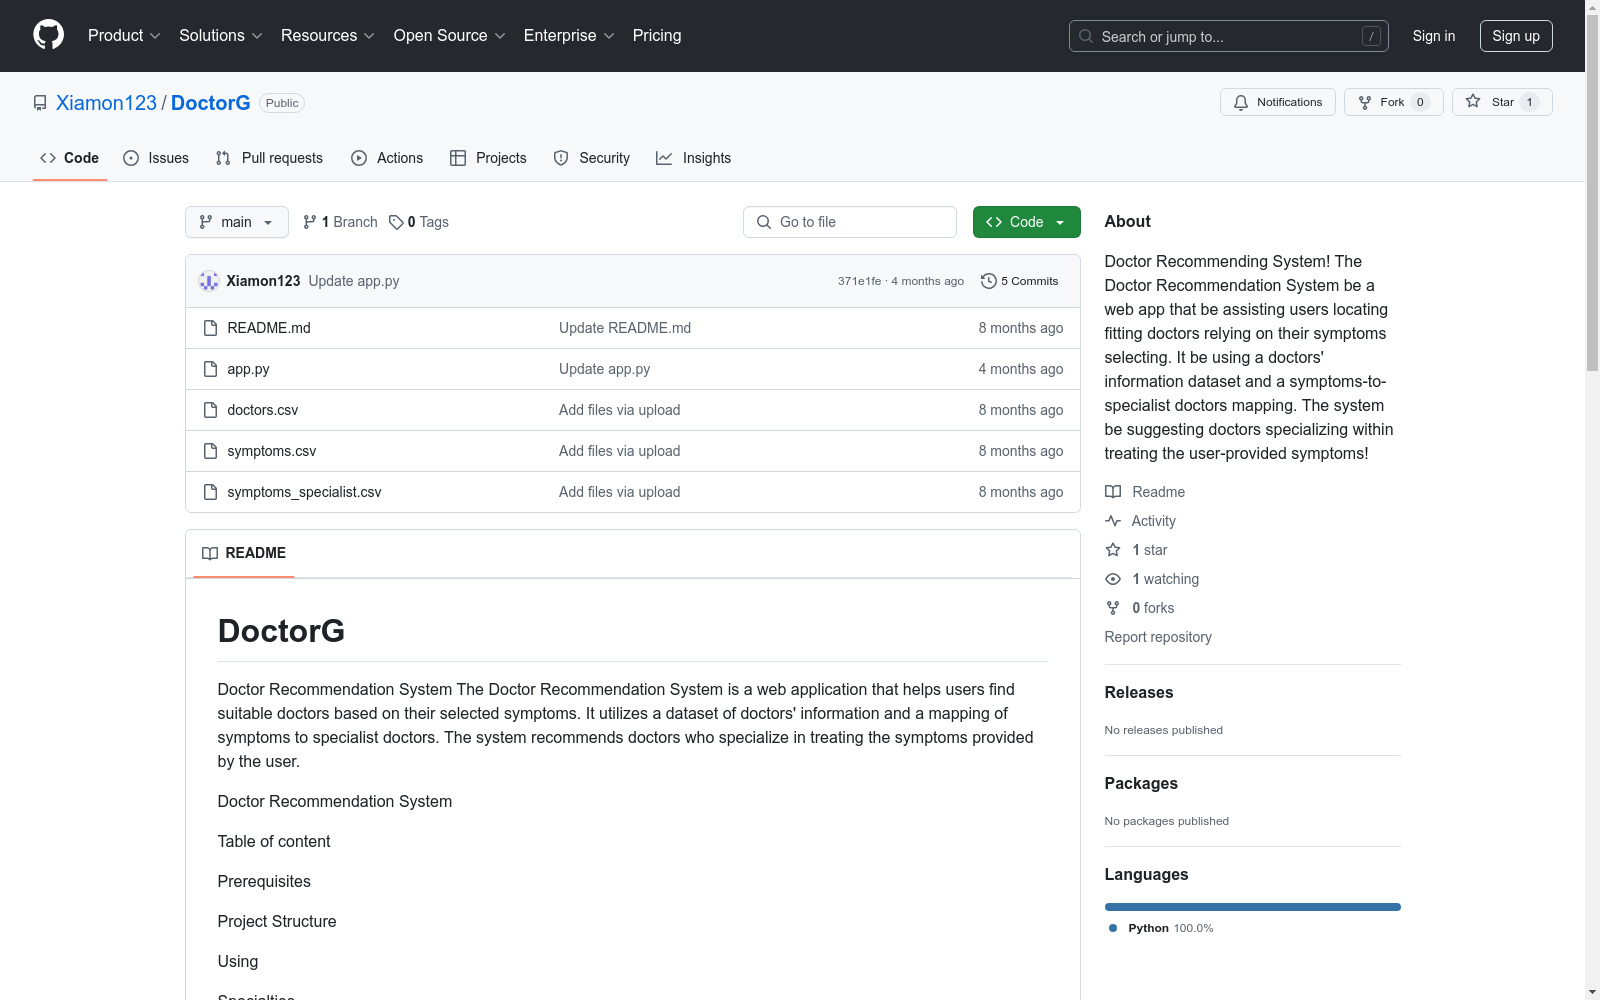Switch to the Code tab
The image size is (1600, 1000).
pyautogui.click(x=70, y=158)
